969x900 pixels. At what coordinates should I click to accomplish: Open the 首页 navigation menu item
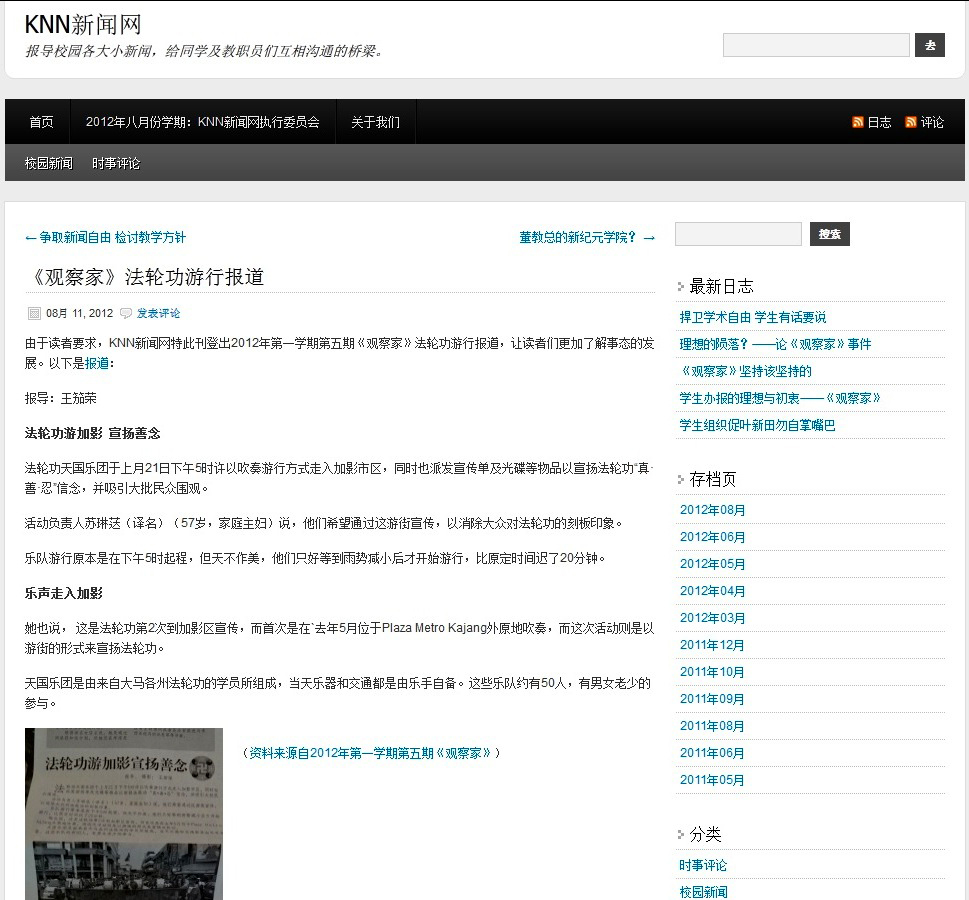coord(41,122)
